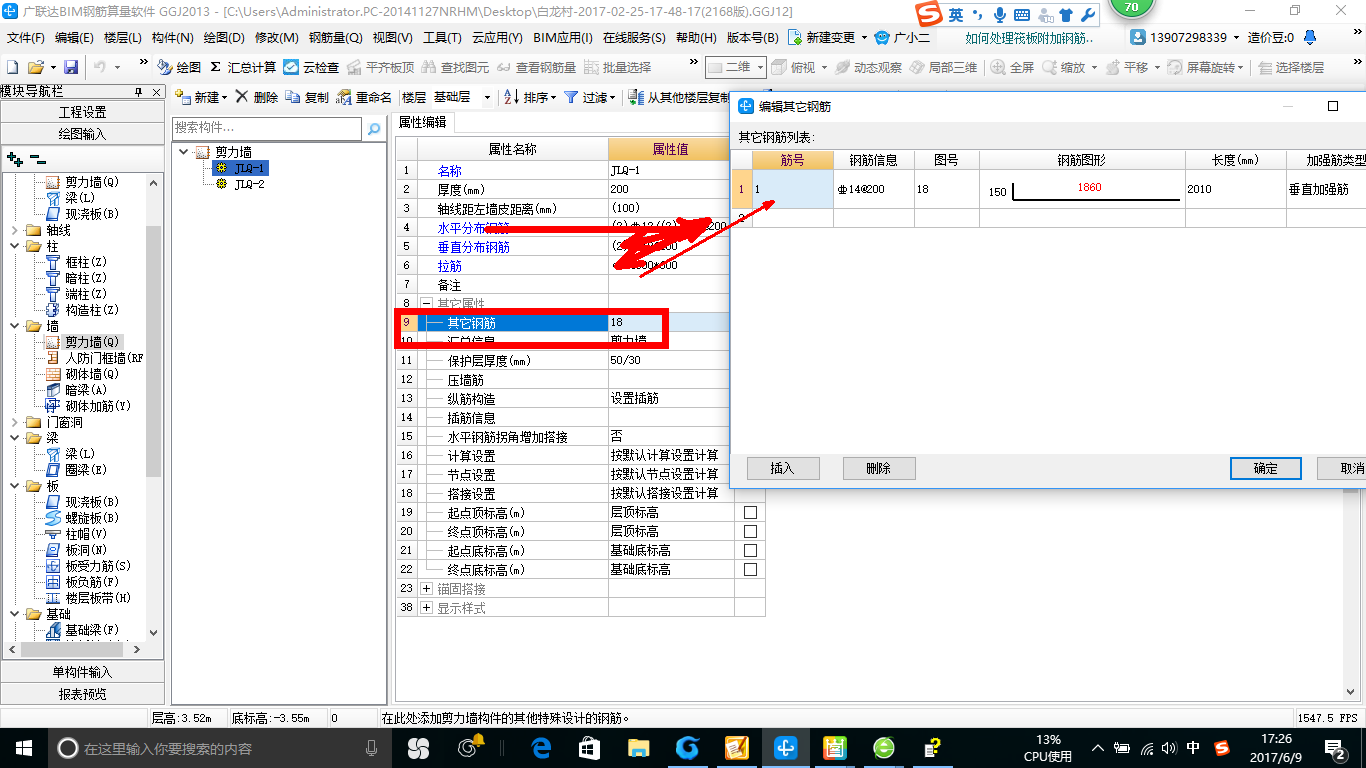This screenshot has width=1366, height=768.
Task: Click the Save floppy disk icon
Action: pyautogui.click(x=71, y=67)
